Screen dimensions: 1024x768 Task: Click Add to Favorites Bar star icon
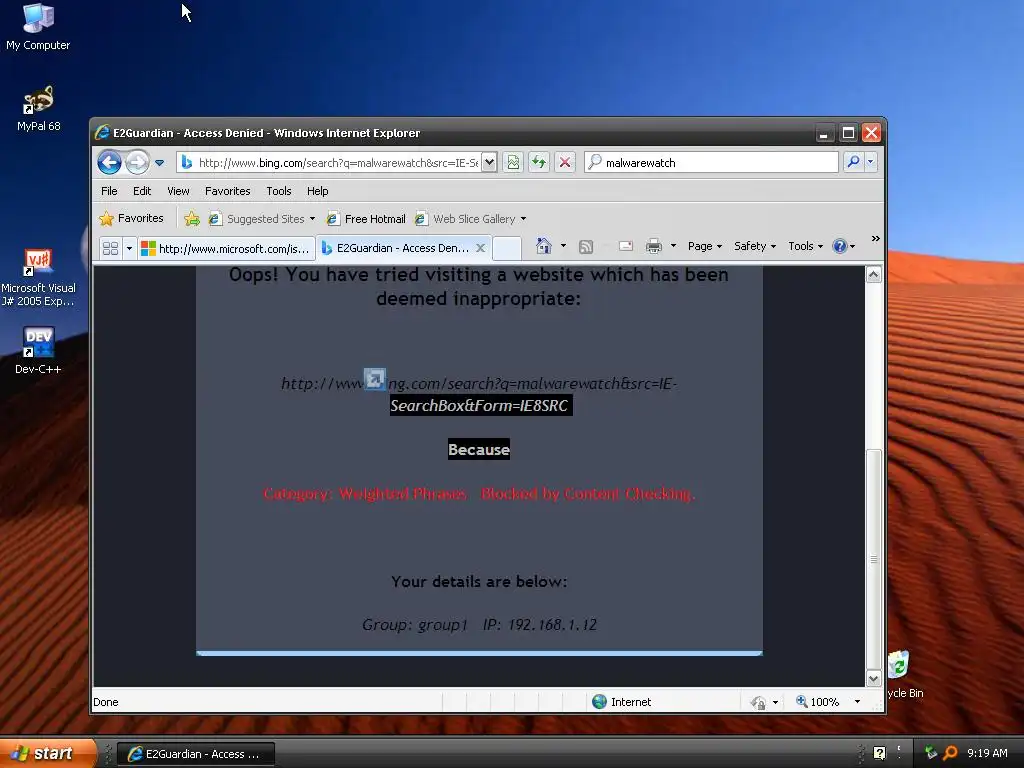click(192, 219)
